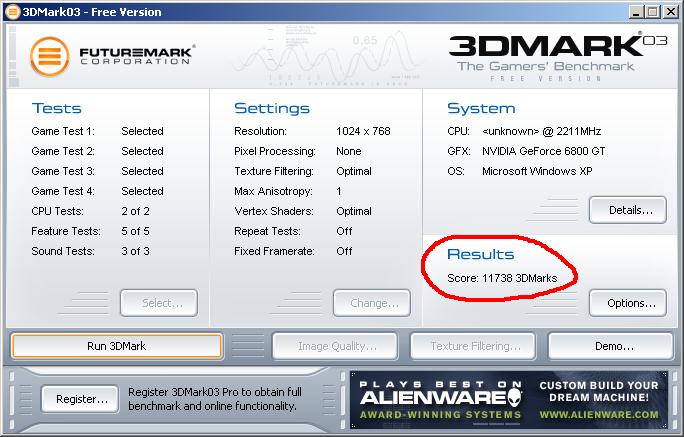
Task: Close the 3DMark03 window
Action: coord(671,11)
